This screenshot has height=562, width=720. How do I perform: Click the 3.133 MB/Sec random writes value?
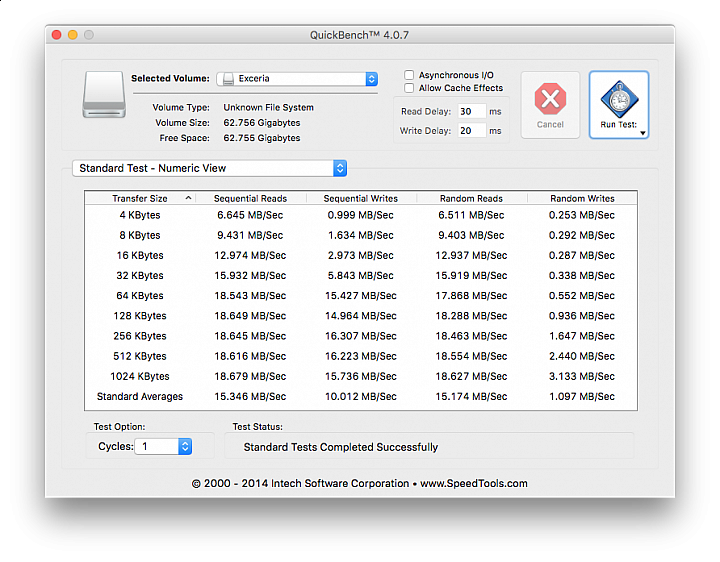582,377
